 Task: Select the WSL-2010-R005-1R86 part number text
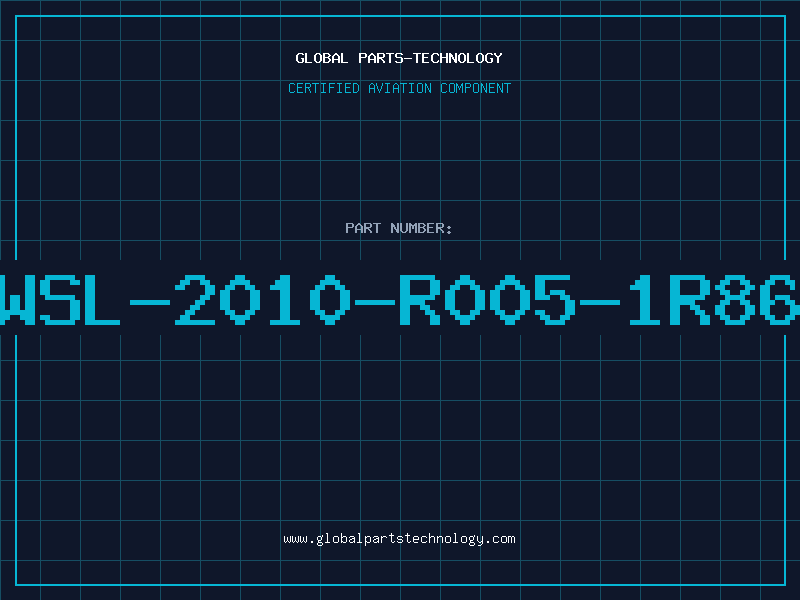(400, 300)
